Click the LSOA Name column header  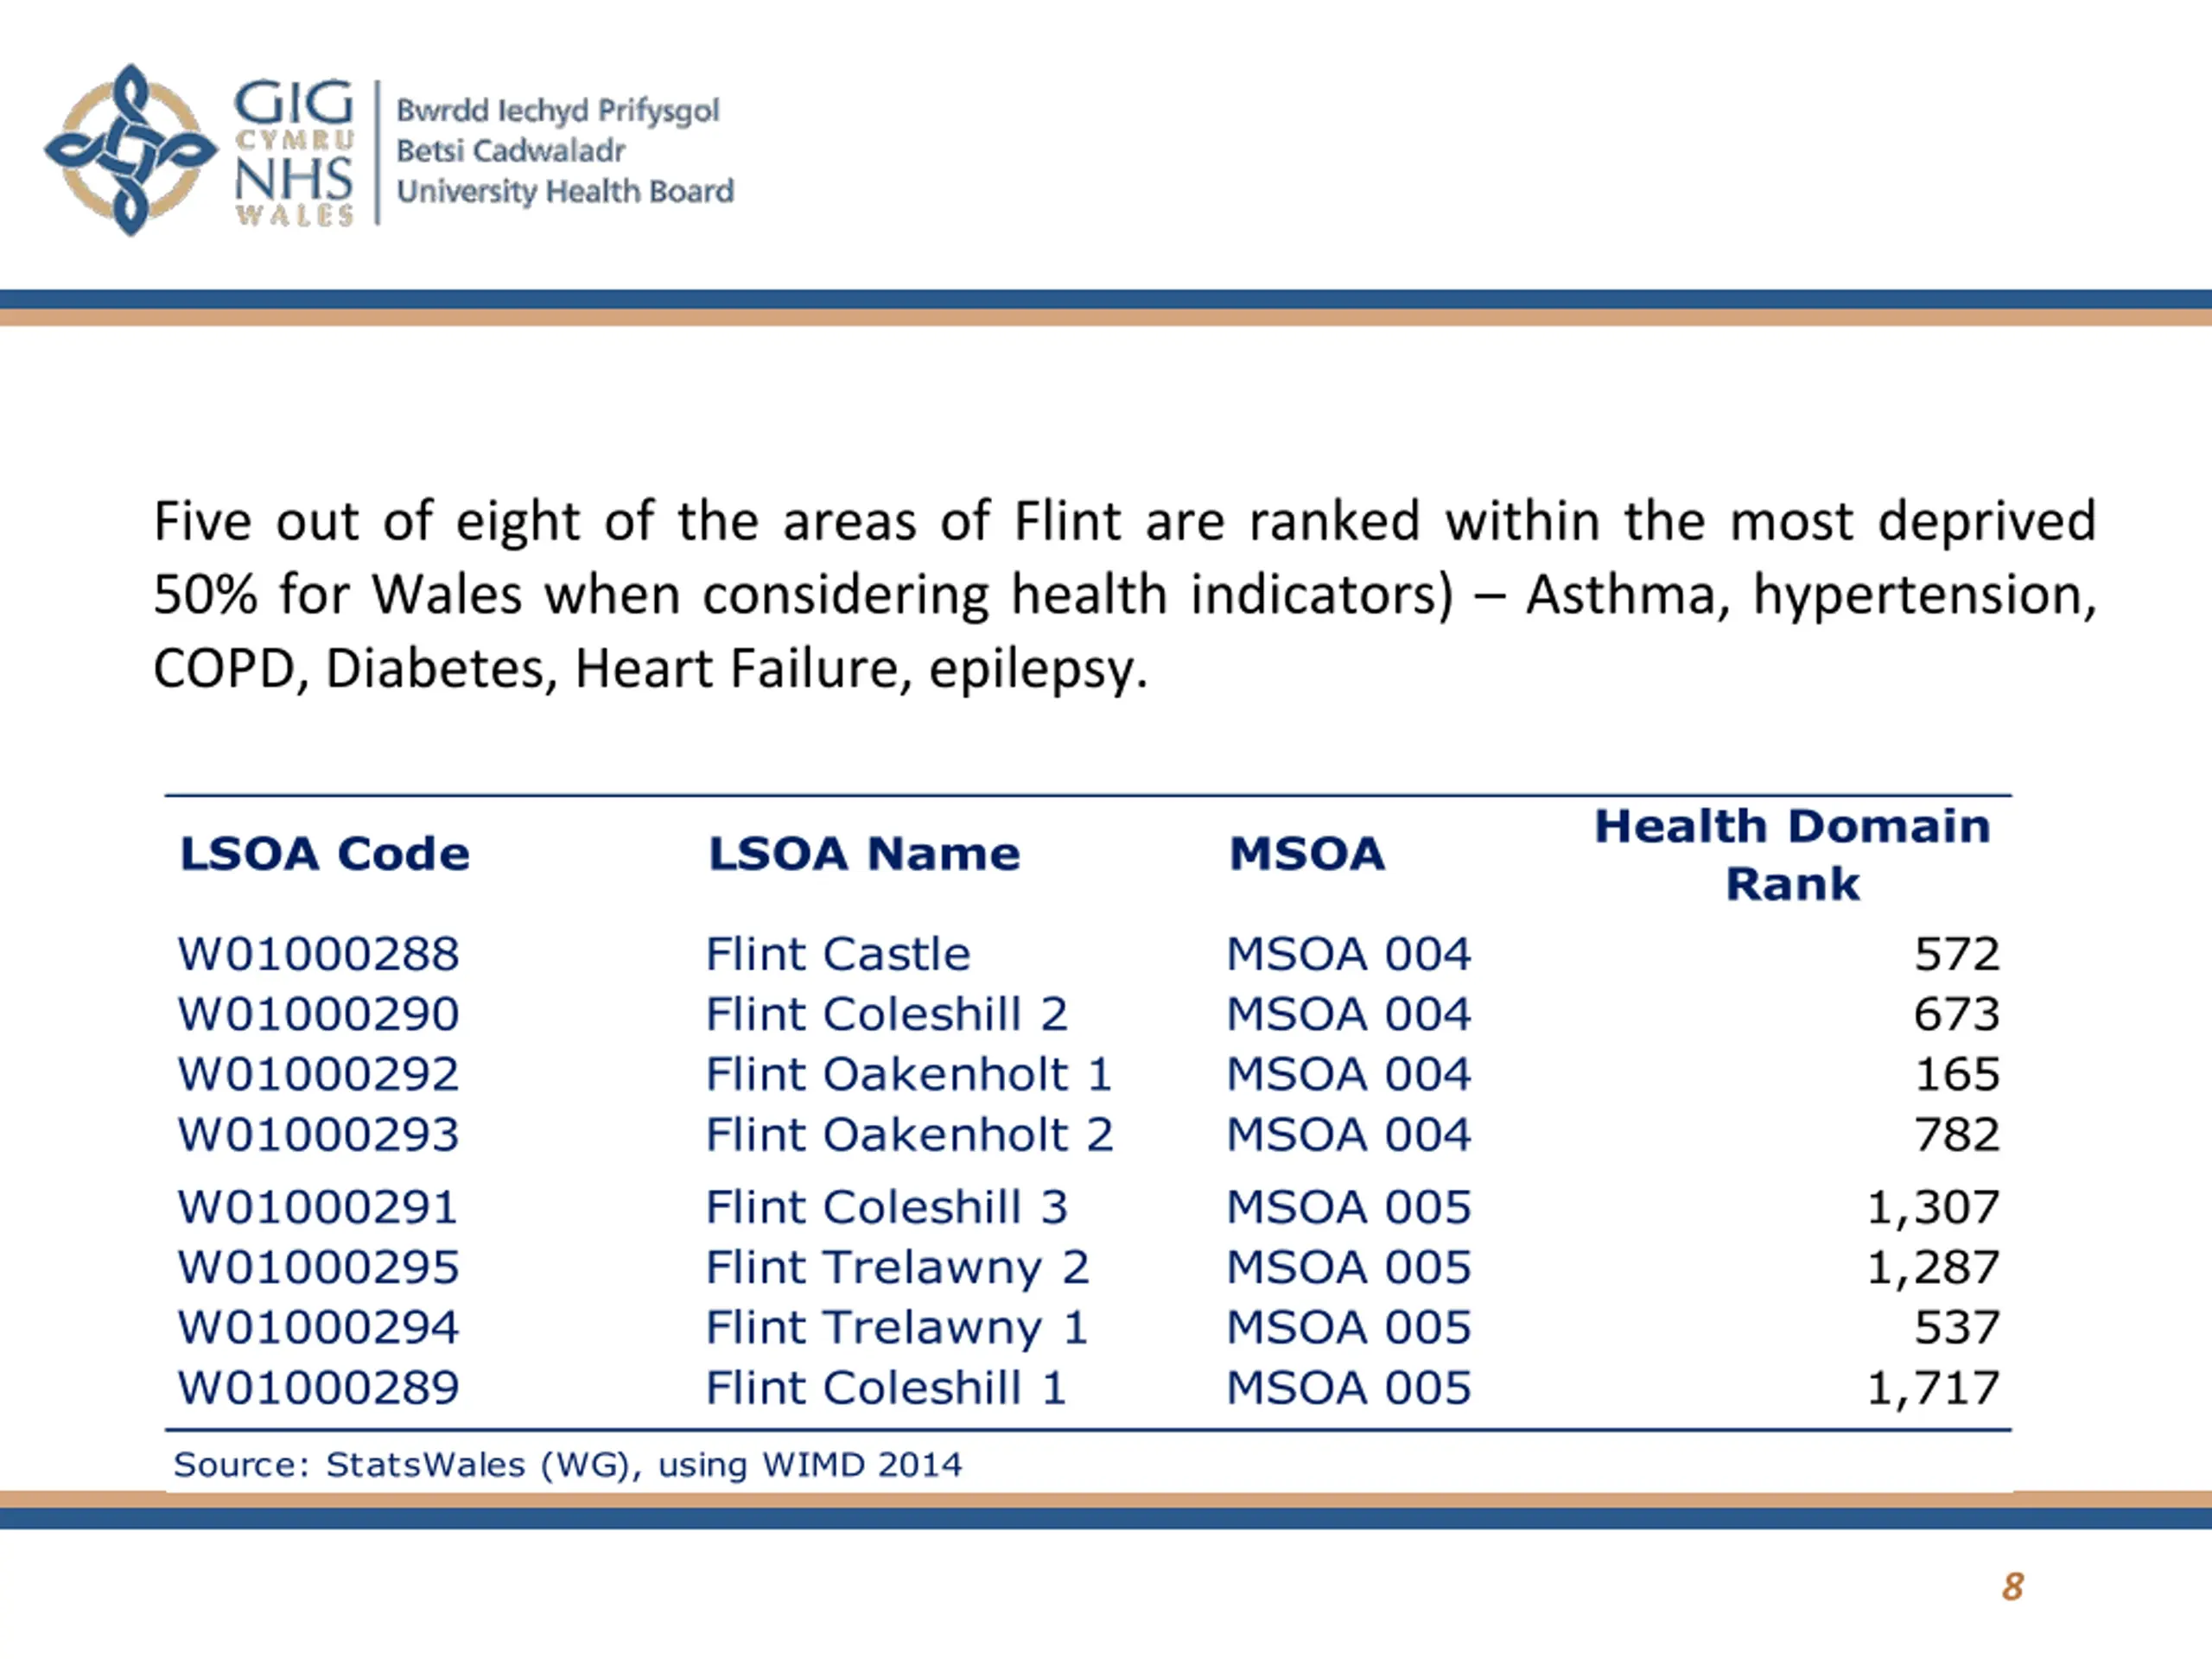point(865,854)
